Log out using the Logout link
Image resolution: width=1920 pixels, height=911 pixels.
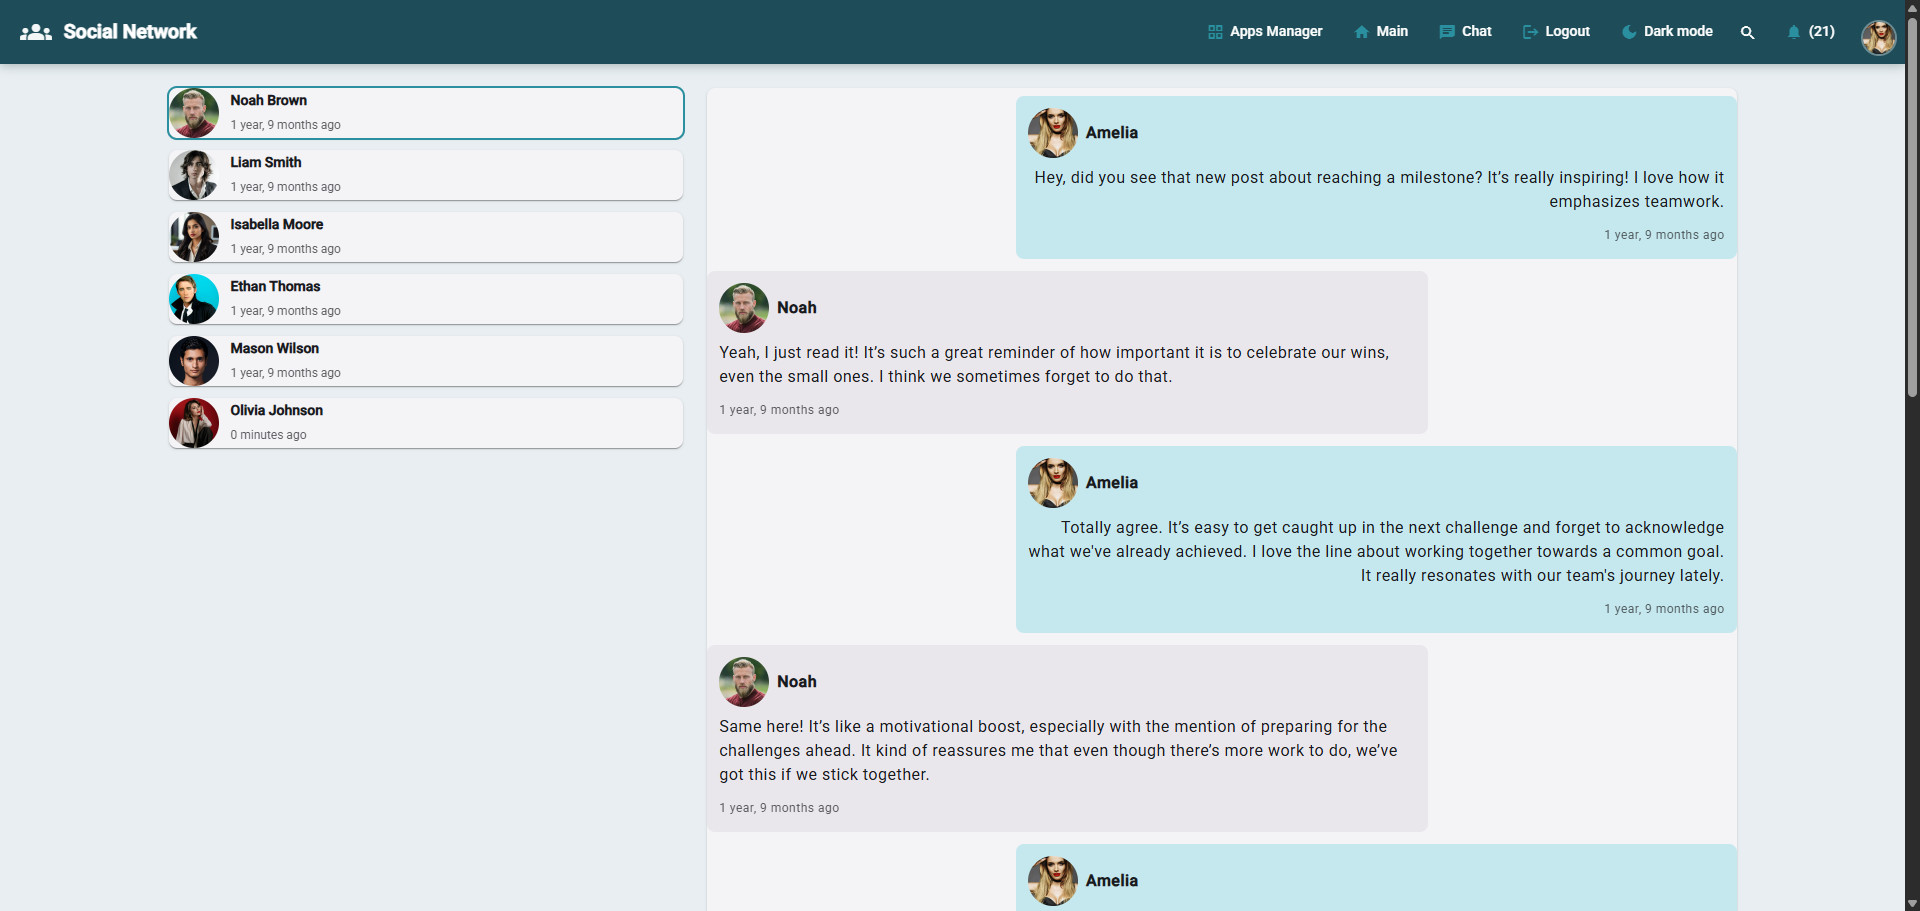1556,32
